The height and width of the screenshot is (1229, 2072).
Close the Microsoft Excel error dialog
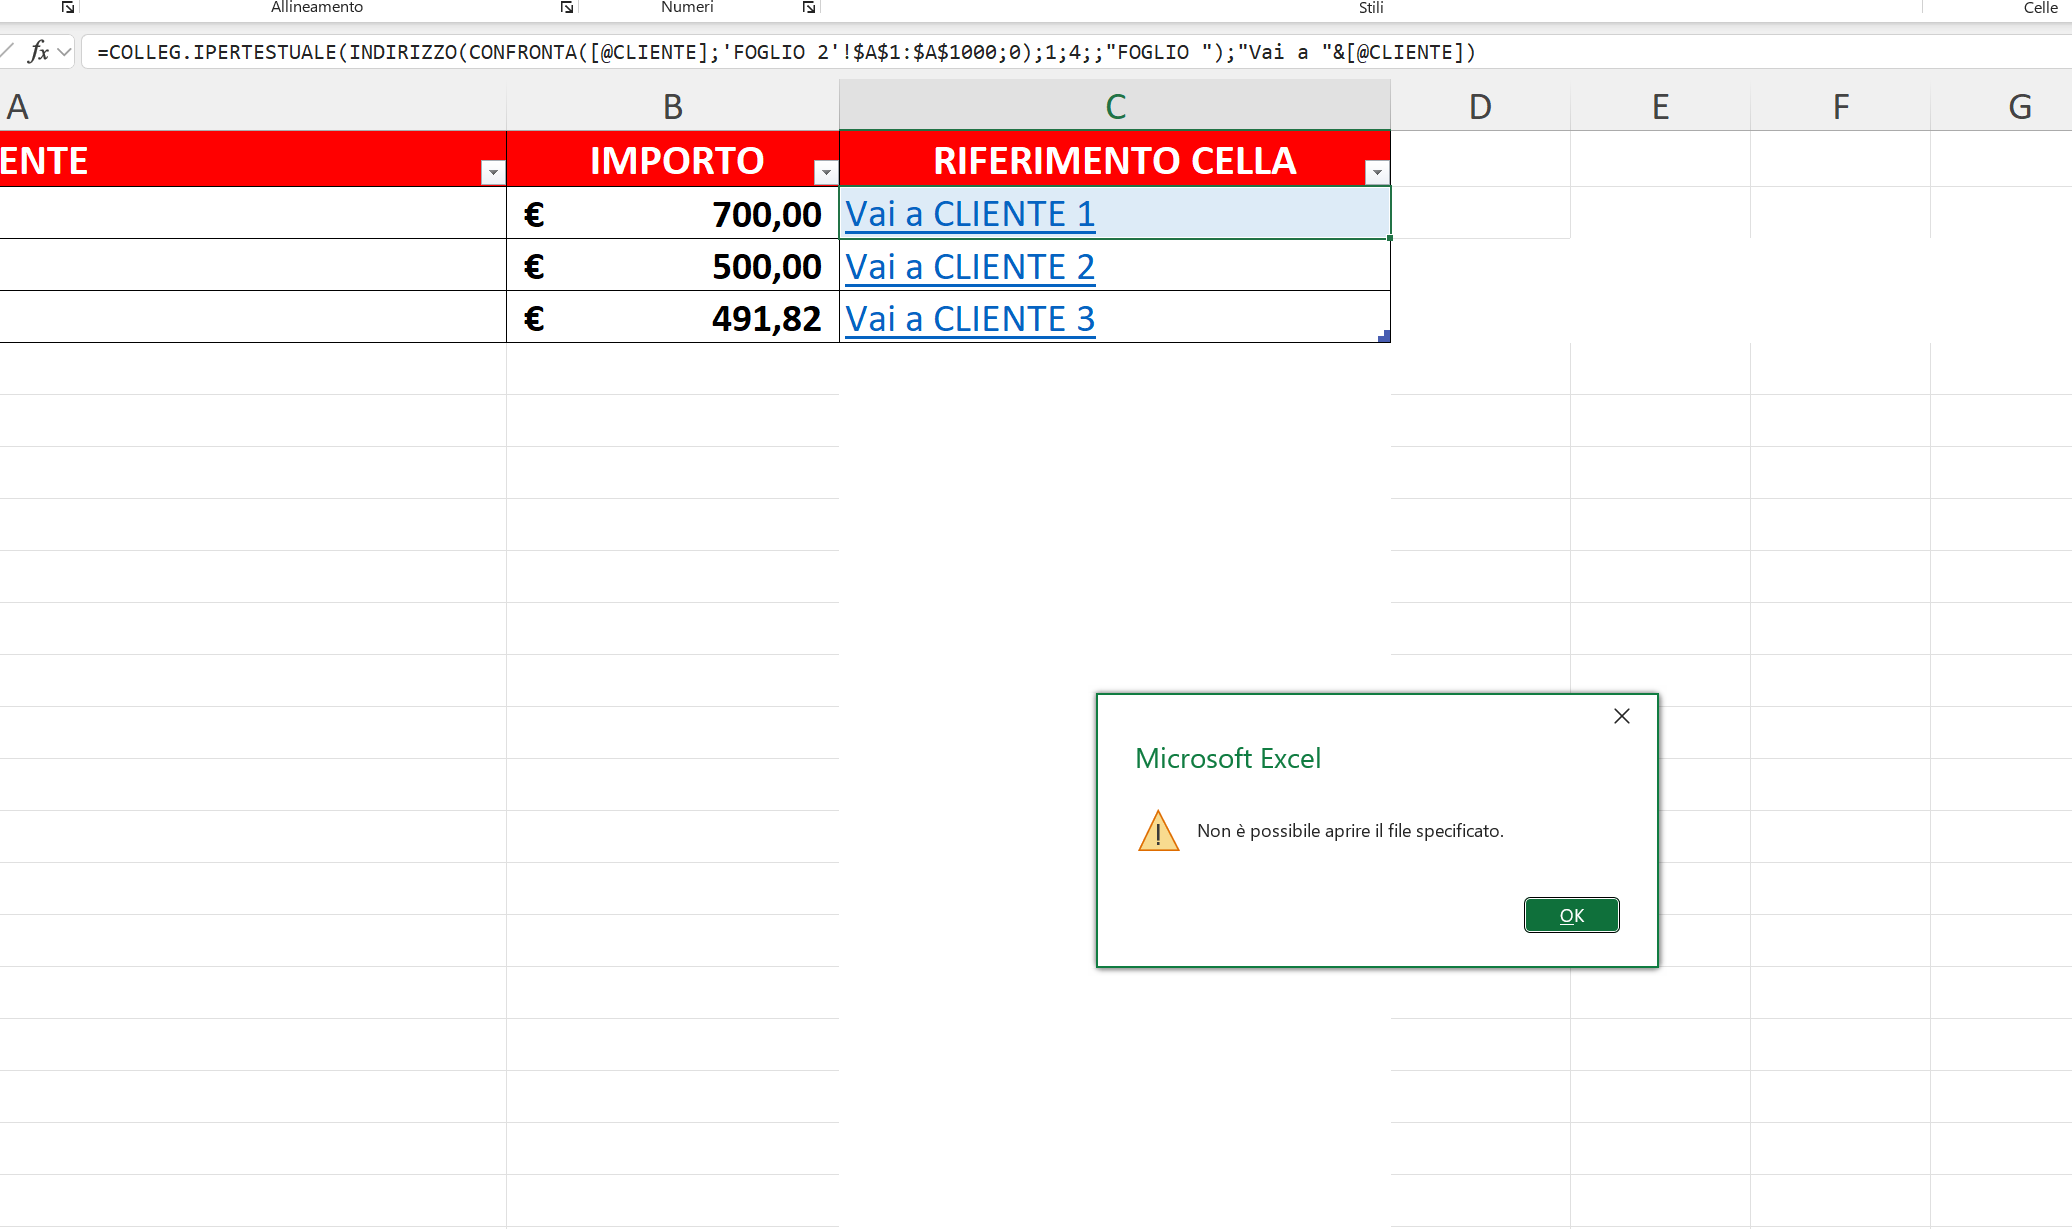(1621, 716)
